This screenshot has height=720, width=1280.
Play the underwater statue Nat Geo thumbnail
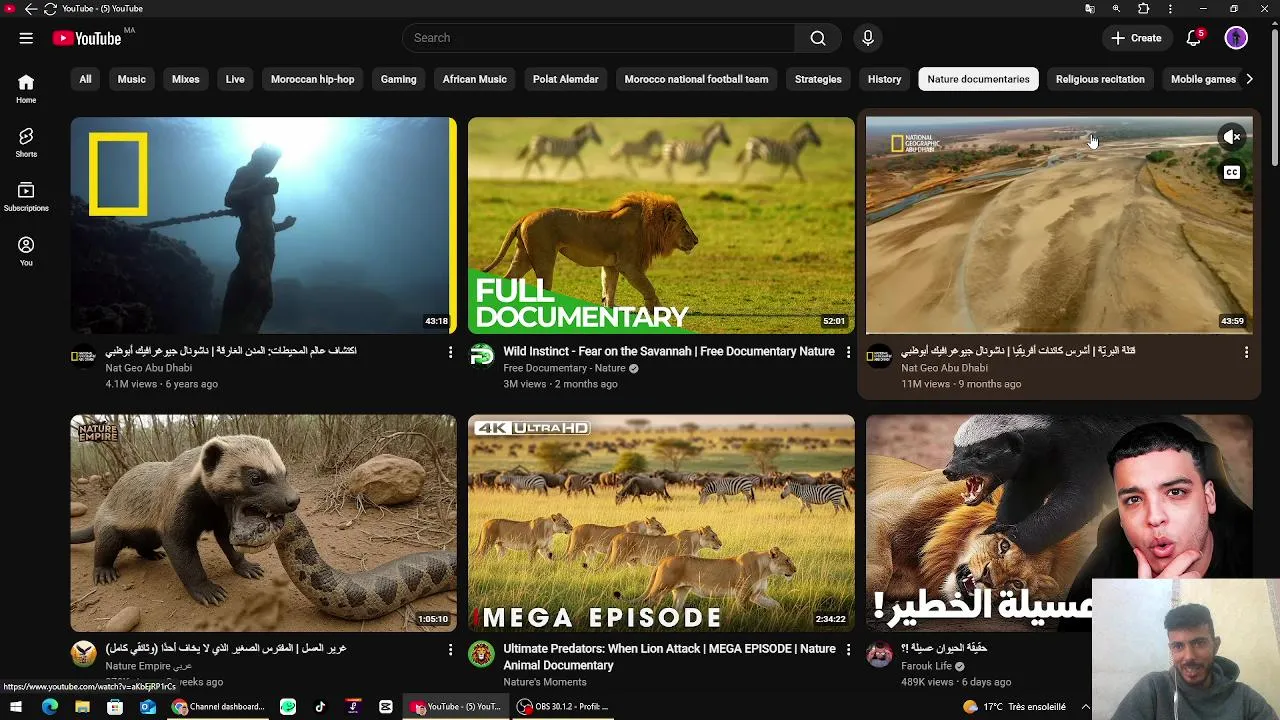tap(263, 225)
